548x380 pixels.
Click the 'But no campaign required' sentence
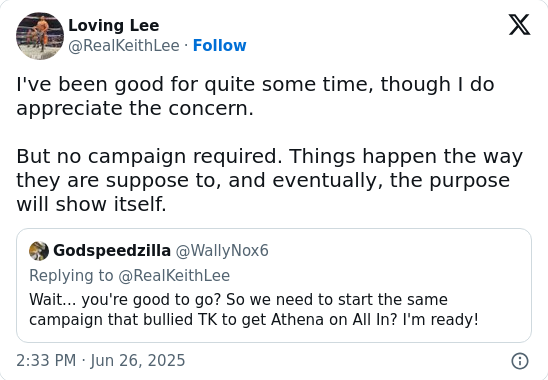click(149, 156)
